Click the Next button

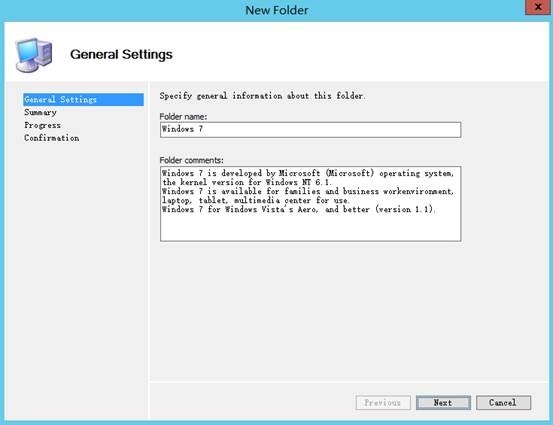(443, 402)
